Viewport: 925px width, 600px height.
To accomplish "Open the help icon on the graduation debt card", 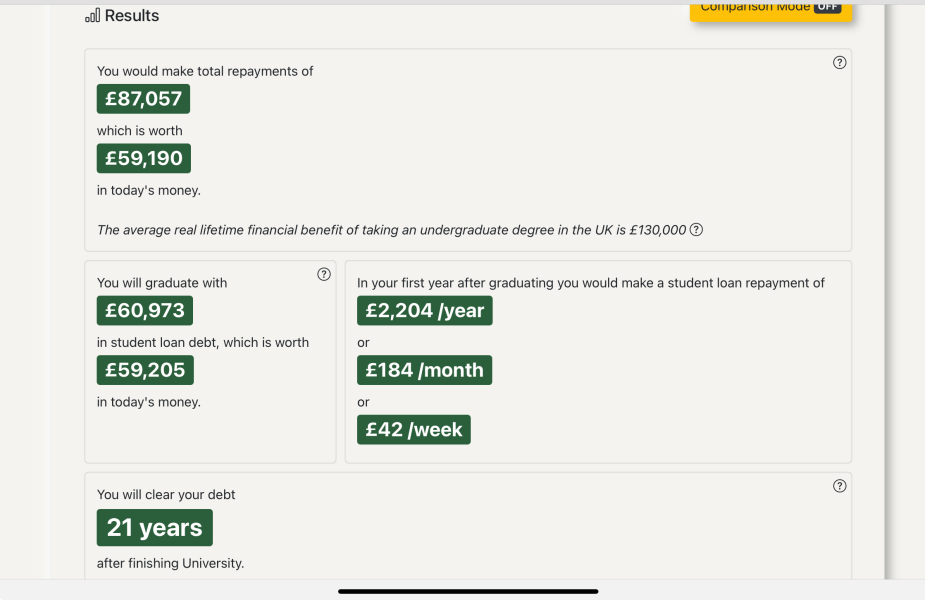I will coord(324,274).
